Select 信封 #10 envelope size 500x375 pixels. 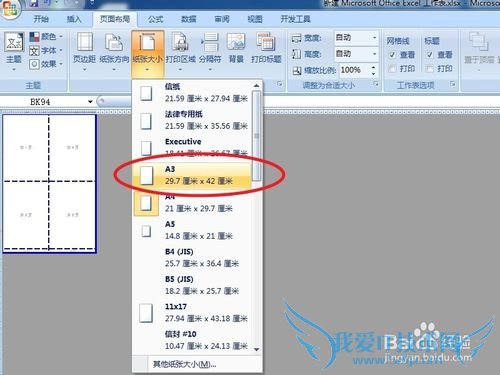coord(192,340)
